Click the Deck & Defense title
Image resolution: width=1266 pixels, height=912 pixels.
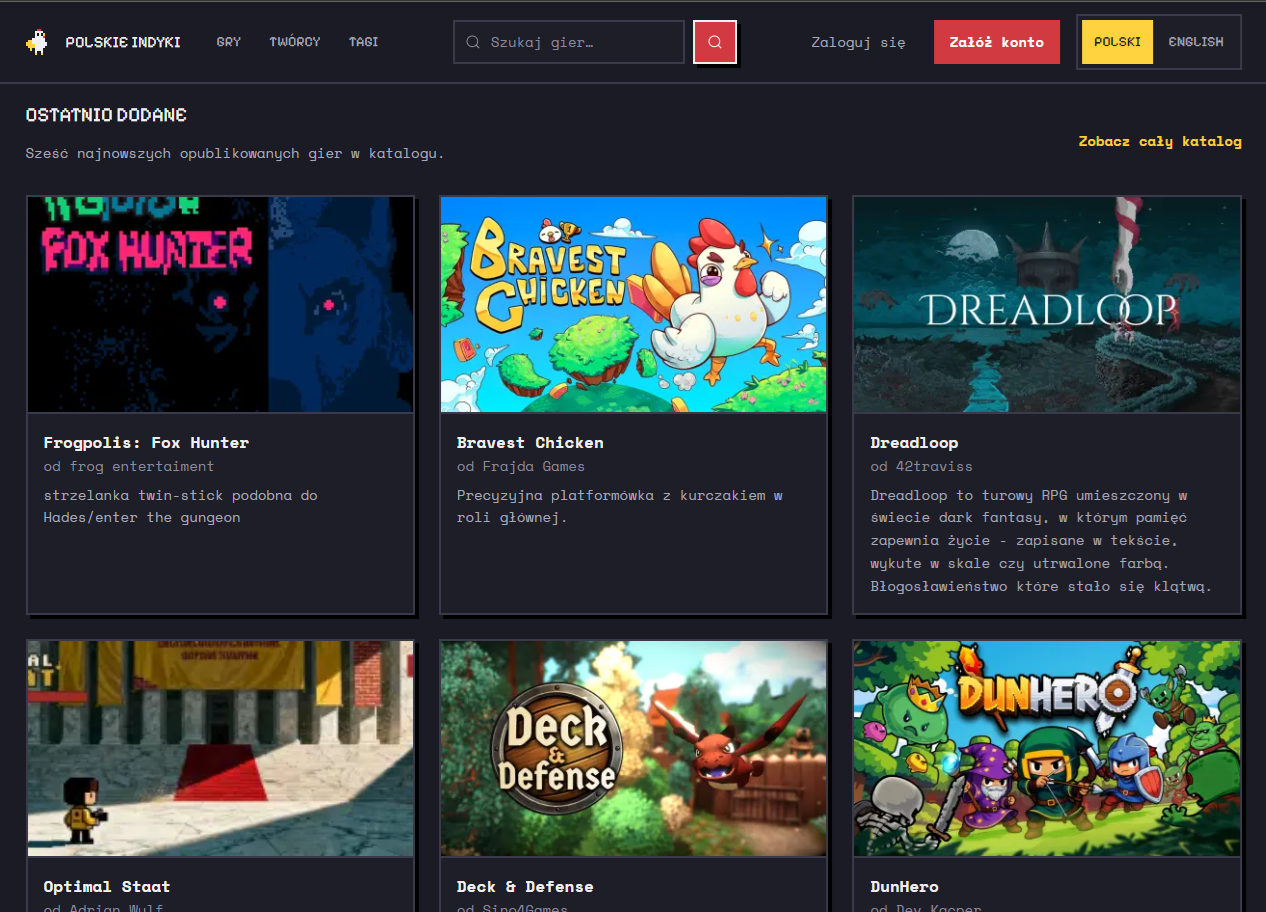525,886
